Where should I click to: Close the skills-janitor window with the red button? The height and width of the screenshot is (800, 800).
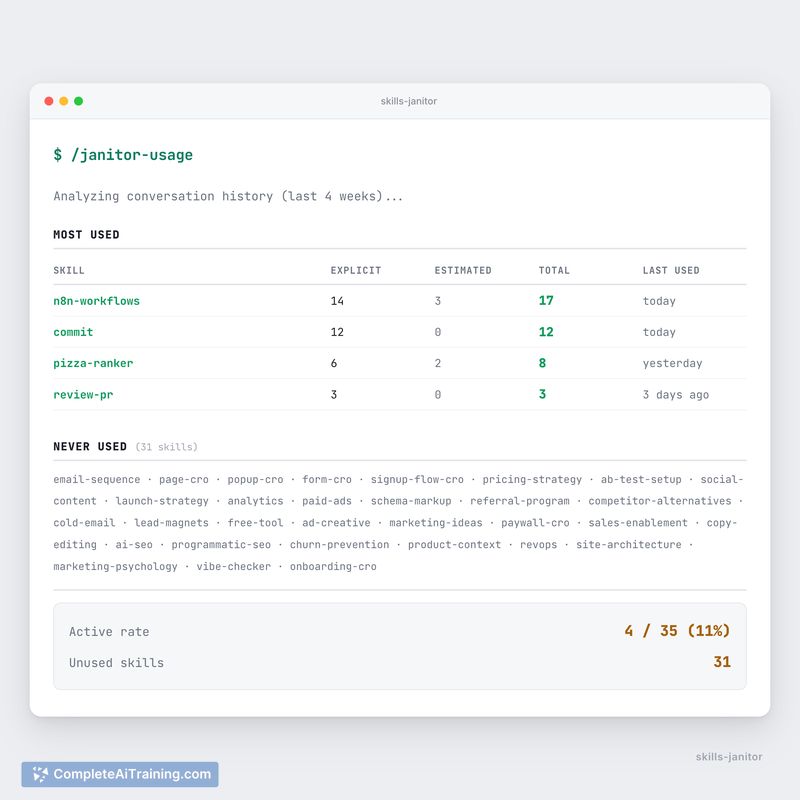tap(49, 101)
